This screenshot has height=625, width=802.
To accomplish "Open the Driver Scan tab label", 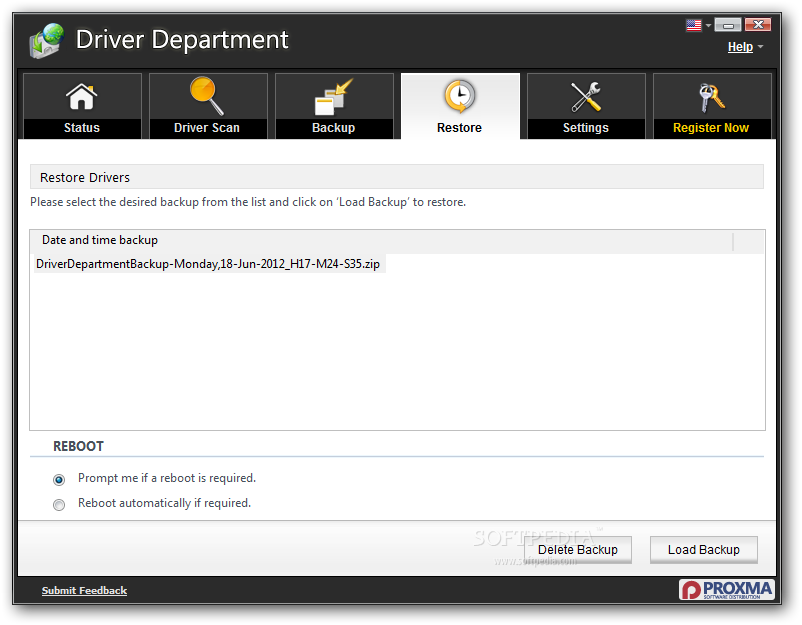I will pos(207,128).
